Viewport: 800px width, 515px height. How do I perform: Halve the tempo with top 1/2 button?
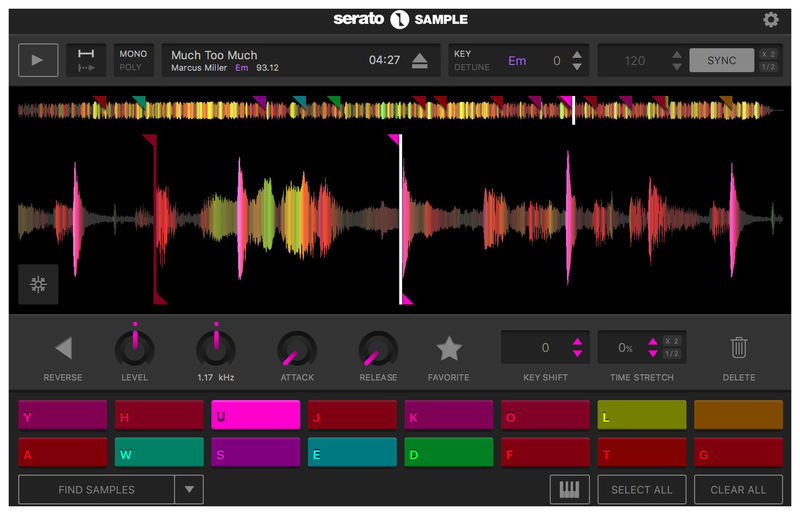click(768, 67)
